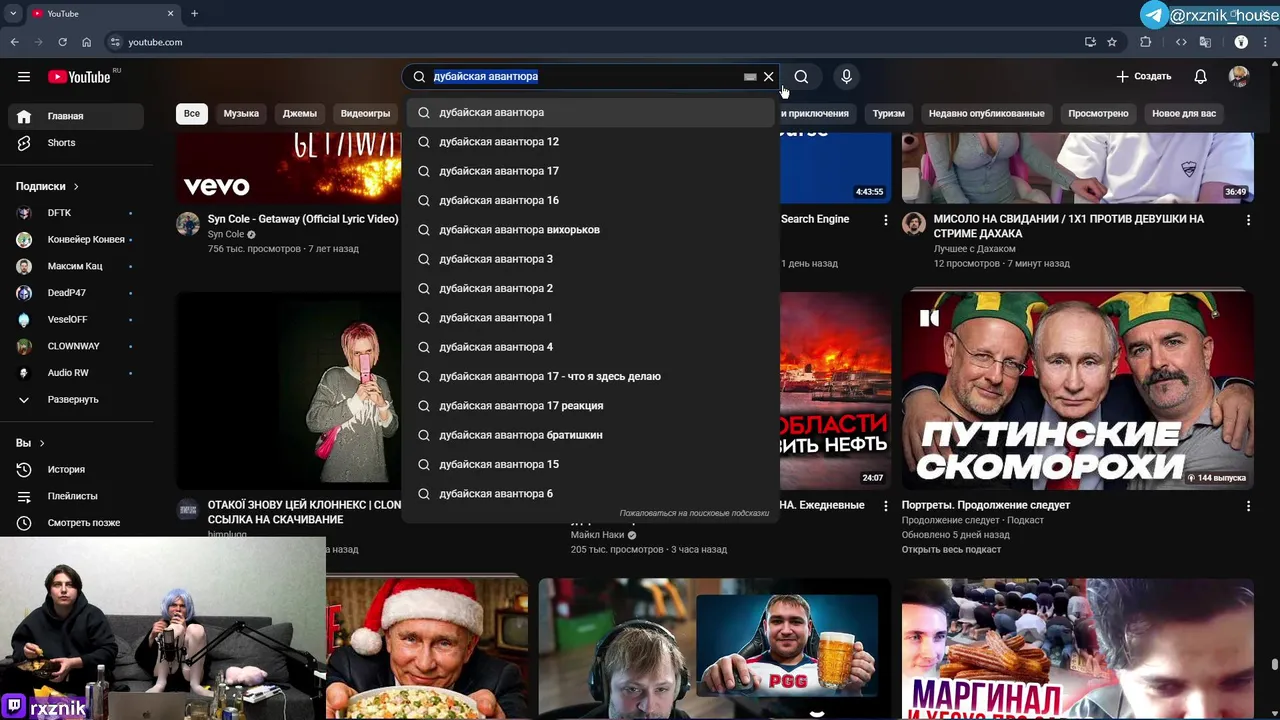Open new browser tab
Viewport: 1280px width, 720px height.
(x=194, y=14)
